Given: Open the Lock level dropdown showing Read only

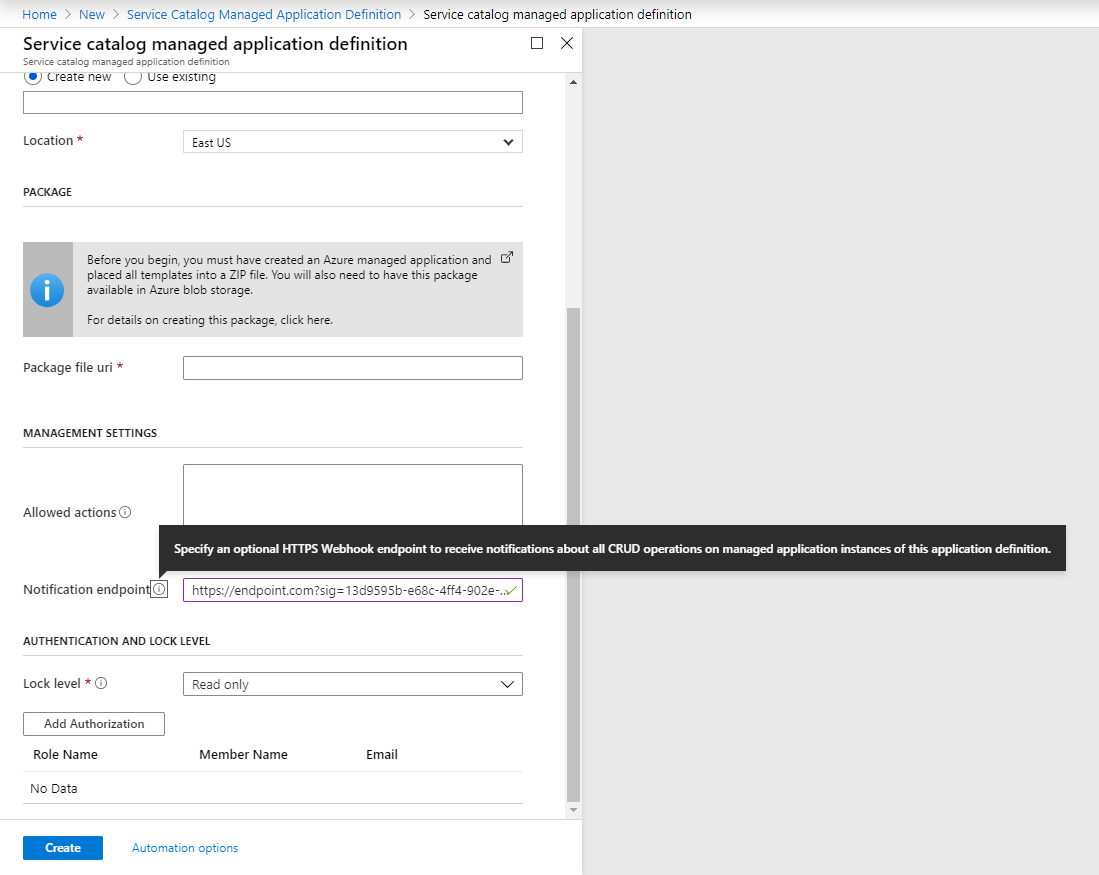Looking at the screenshot, I should pyautogui.click(x=352, y=684).
